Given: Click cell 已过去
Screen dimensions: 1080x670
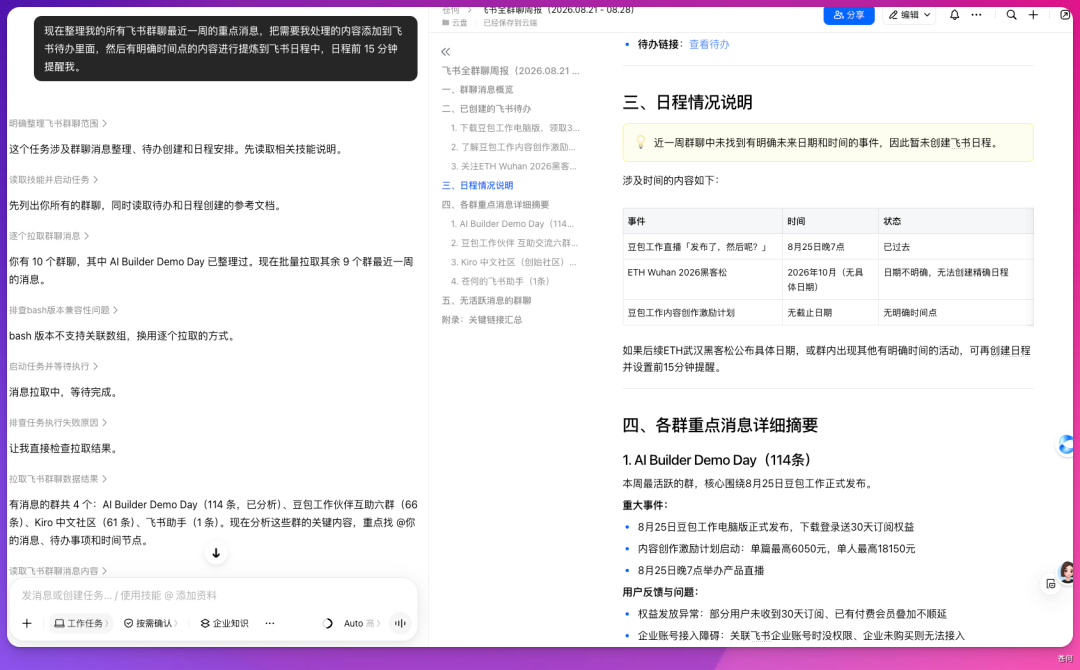Looking at the screenshot, I should click(956, 247).
